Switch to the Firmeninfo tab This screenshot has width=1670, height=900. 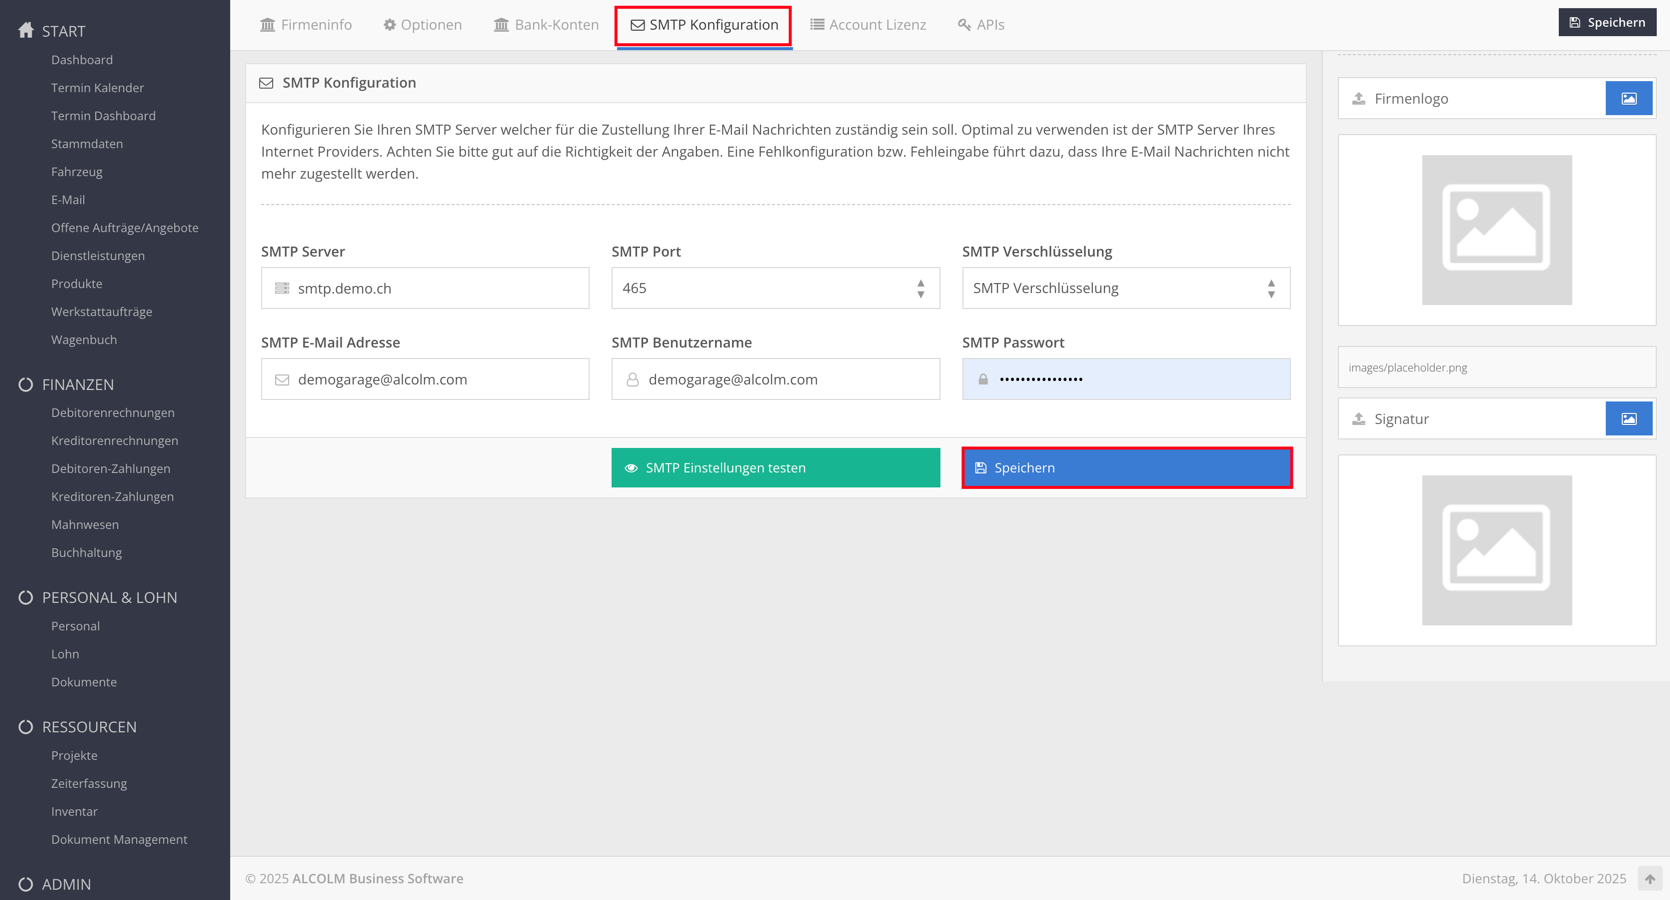pos(306,24)
